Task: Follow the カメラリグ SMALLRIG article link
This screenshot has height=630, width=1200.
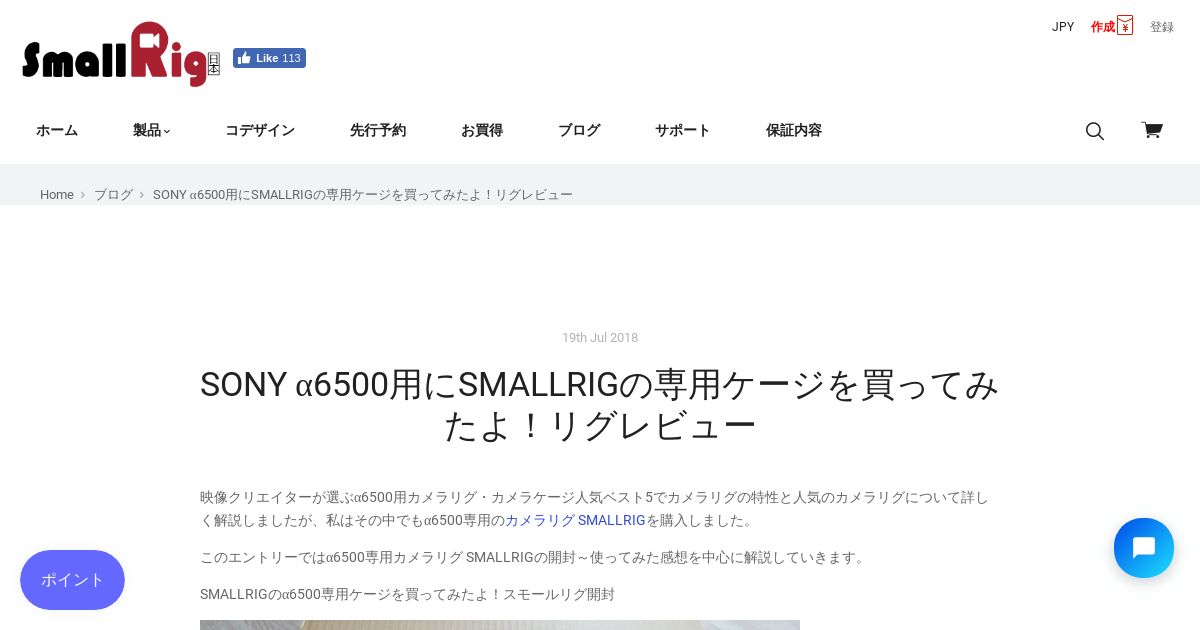Action: [575, 520]
